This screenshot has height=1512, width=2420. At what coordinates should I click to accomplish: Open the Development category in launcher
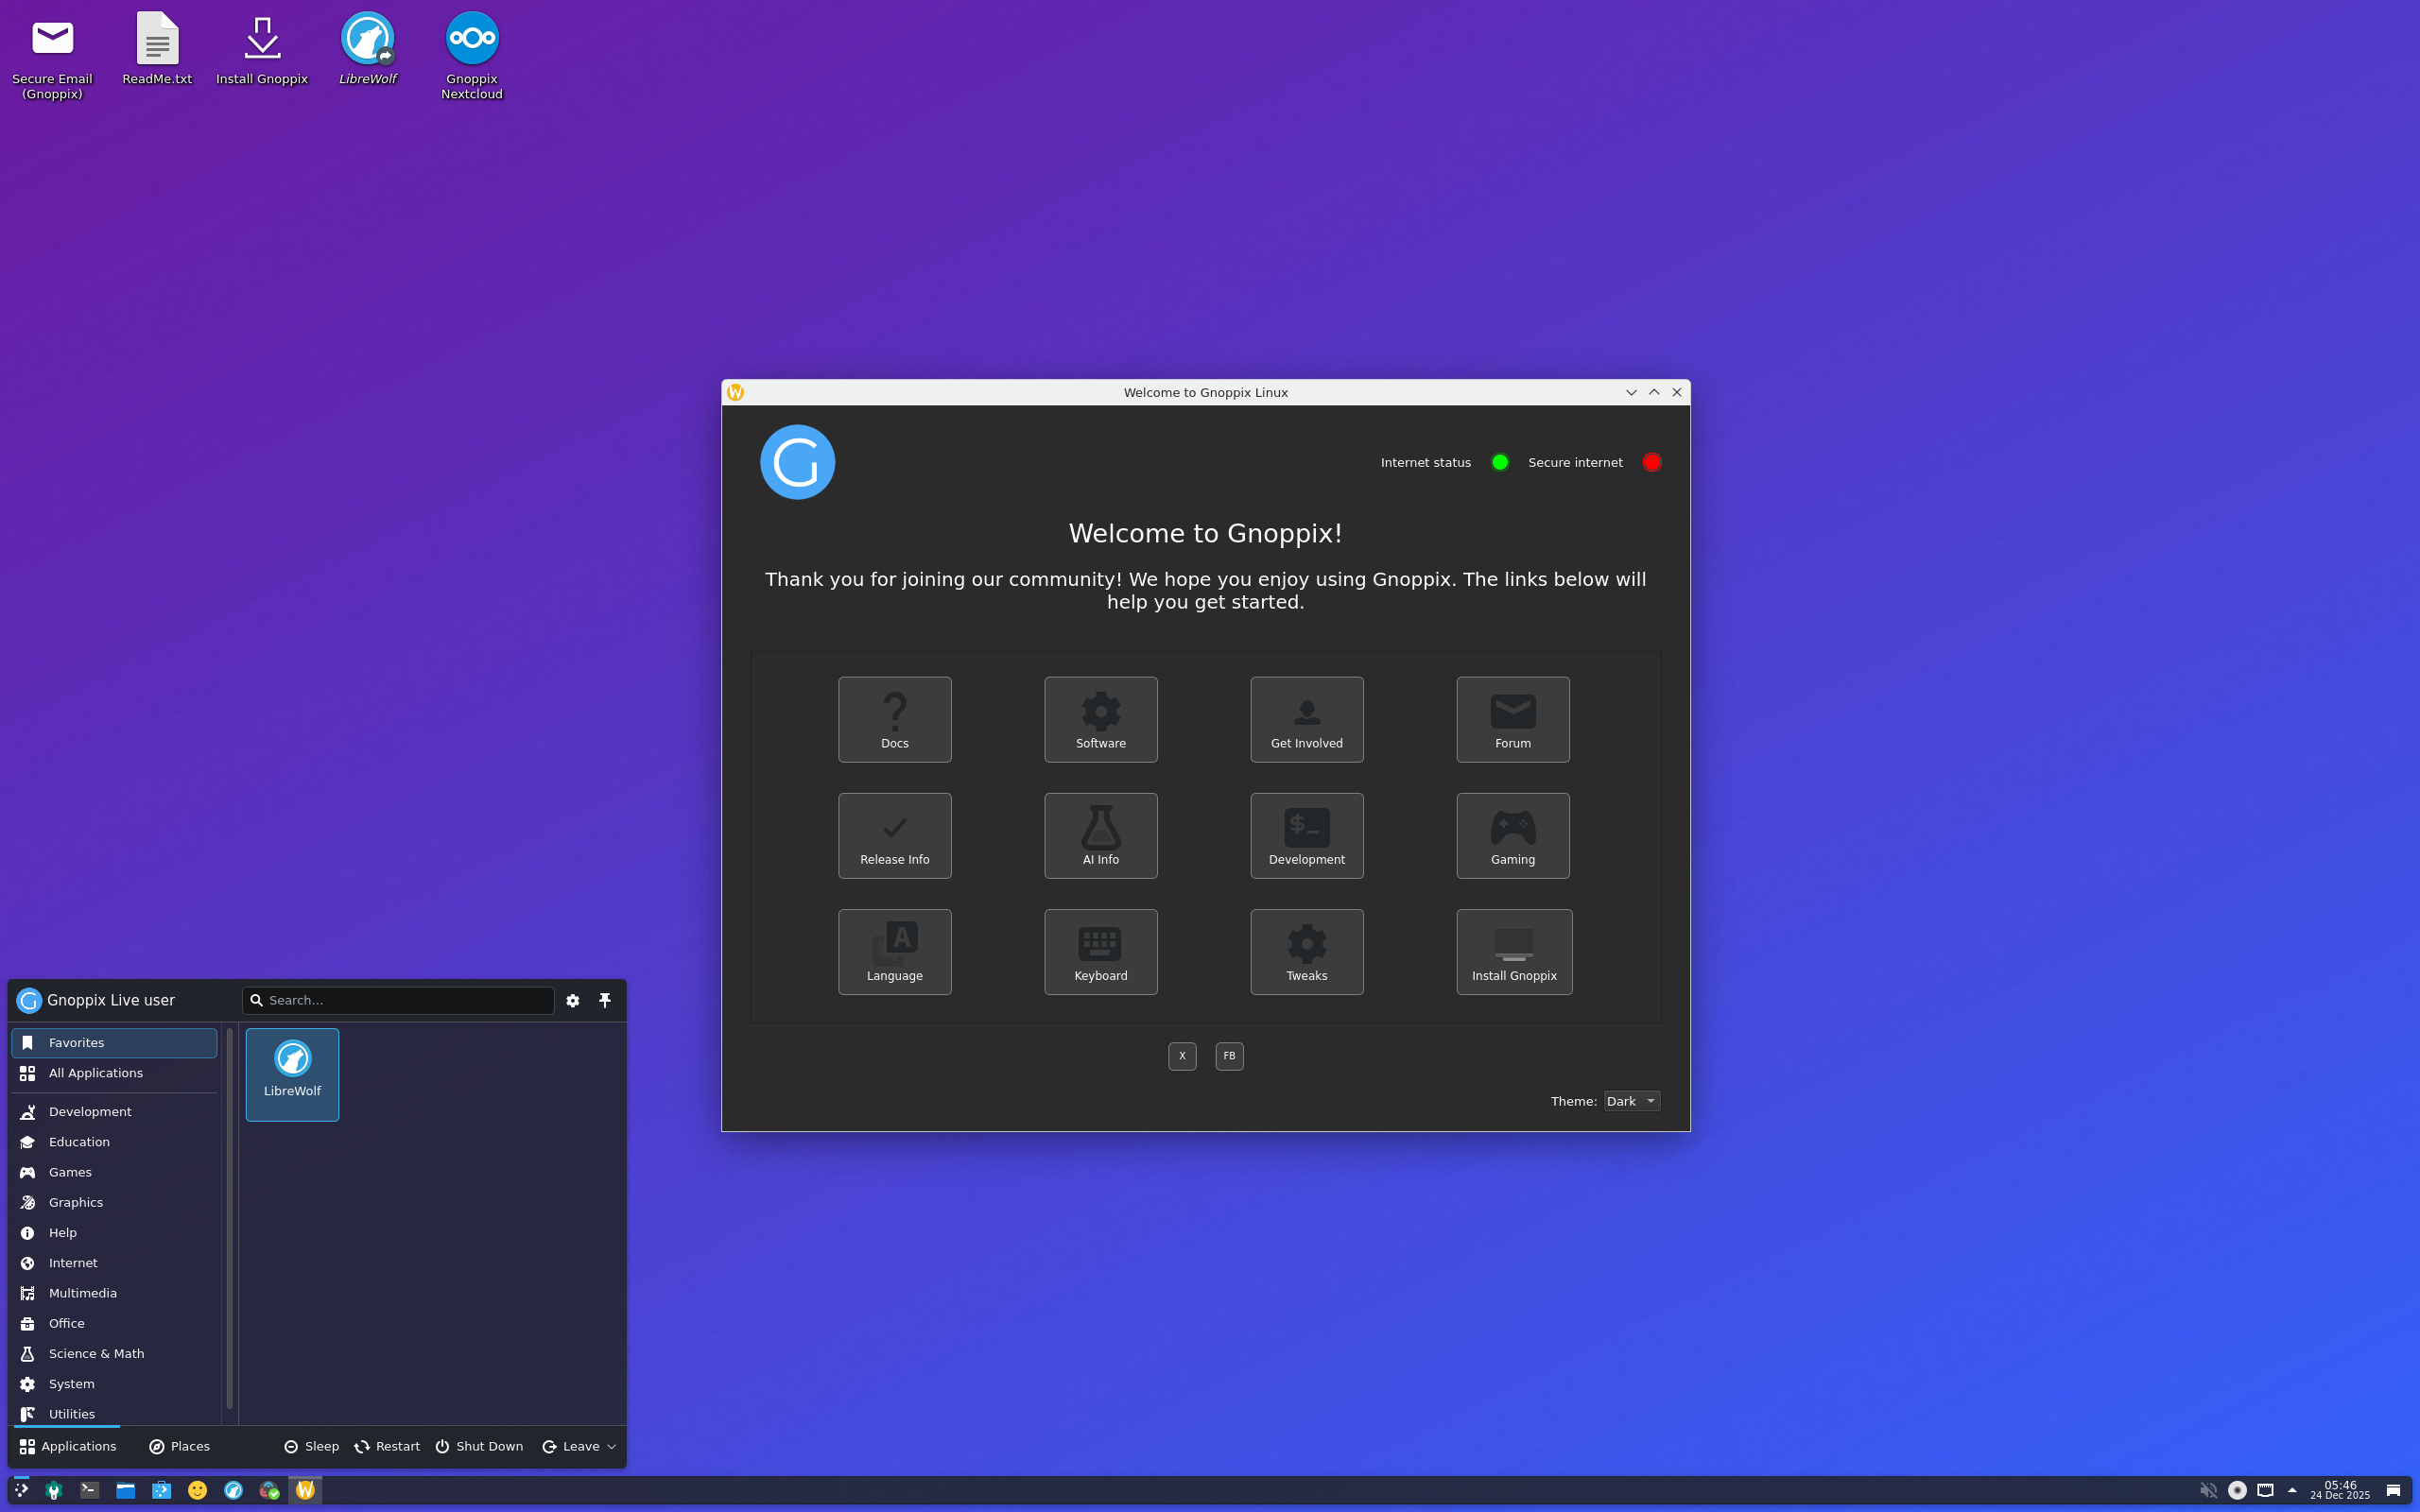[114, 1111]
